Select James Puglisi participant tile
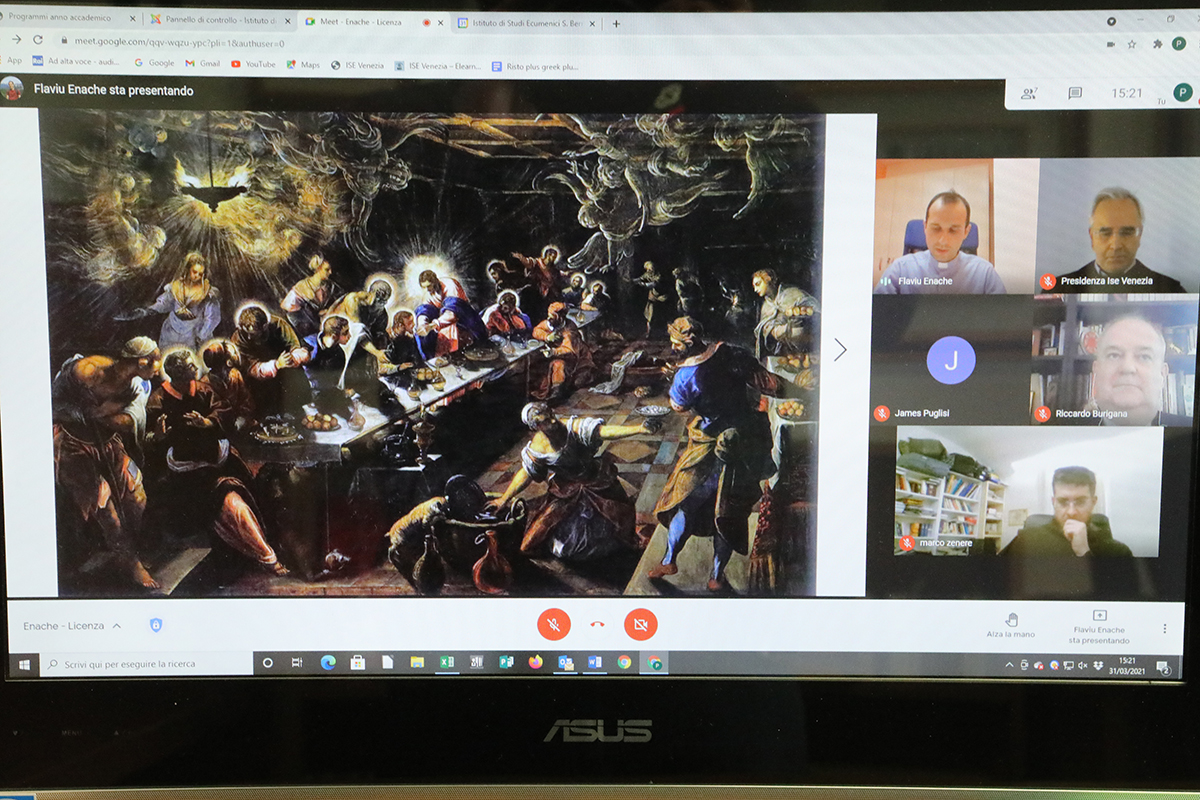This screenshot has height=800, width=1200. tap(950, 360)
